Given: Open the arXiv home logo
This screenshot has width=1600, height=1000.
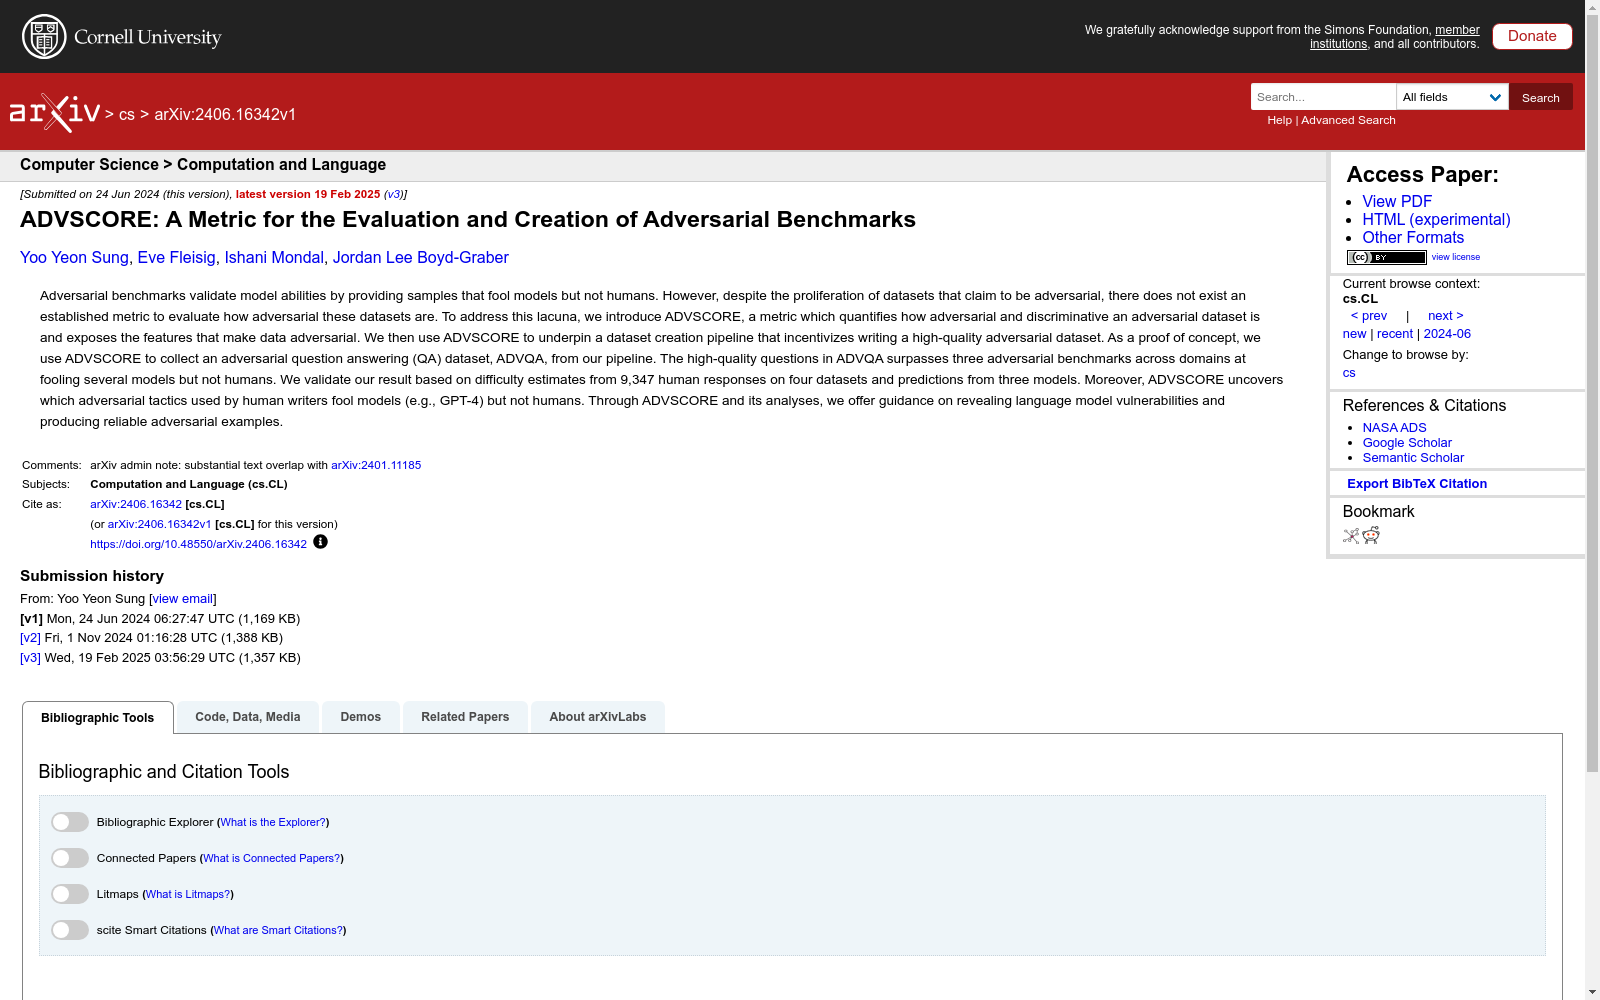Looking at the screenshot, I should (55, 113).
